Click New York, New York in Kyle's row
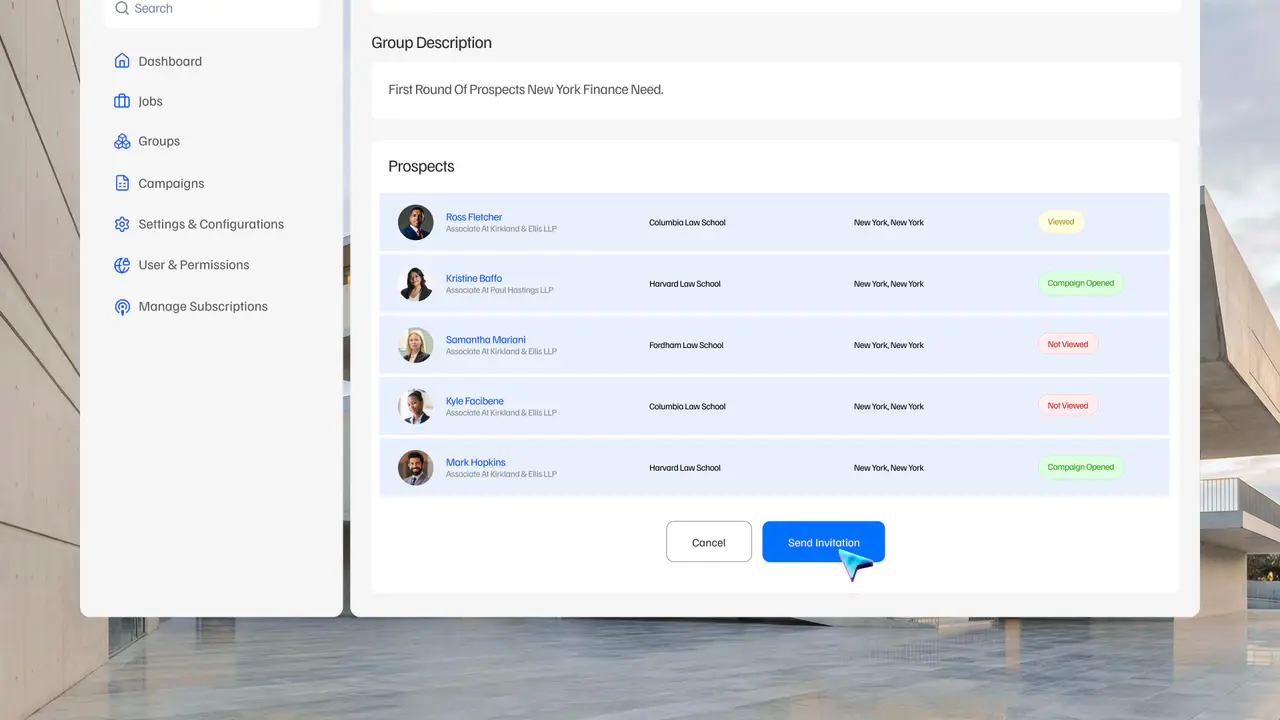Viewport: 1280px width, 720px height. (889, 407)
